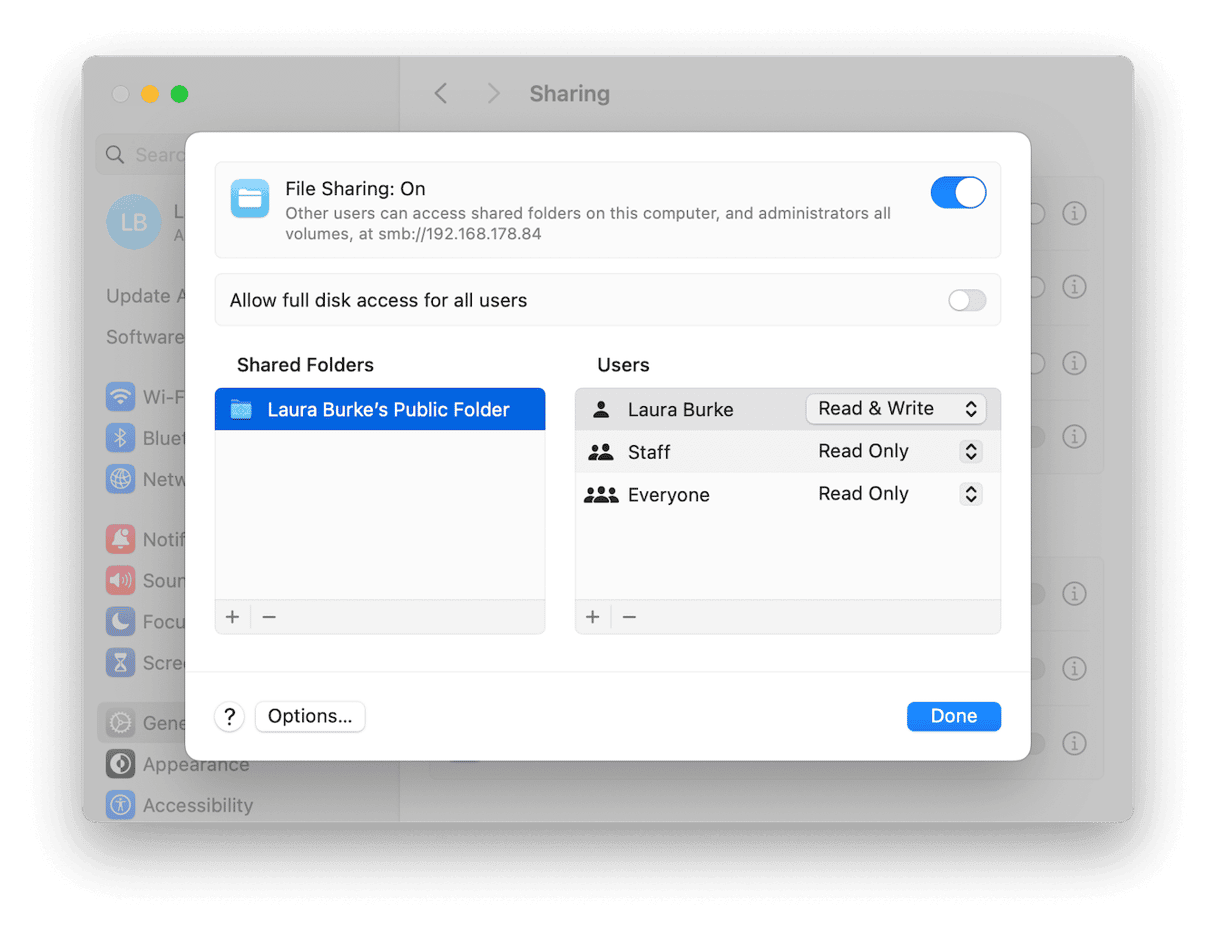Image resolution: width=1216 pixels, height=931 pixels.
Task: Select General from the sidebar
Action: (x=120, y=722)
